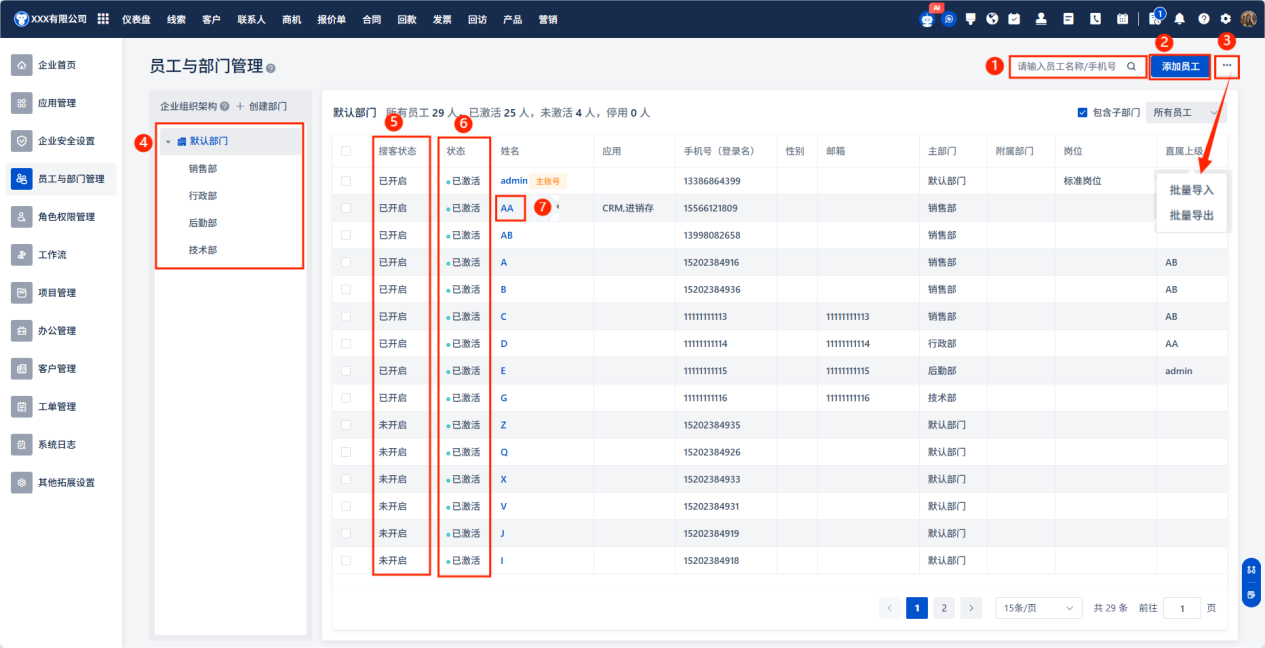The image size is (1265, 648).
Task: Open 角色权限管理 in the sidebar
Action: (65, 217)
